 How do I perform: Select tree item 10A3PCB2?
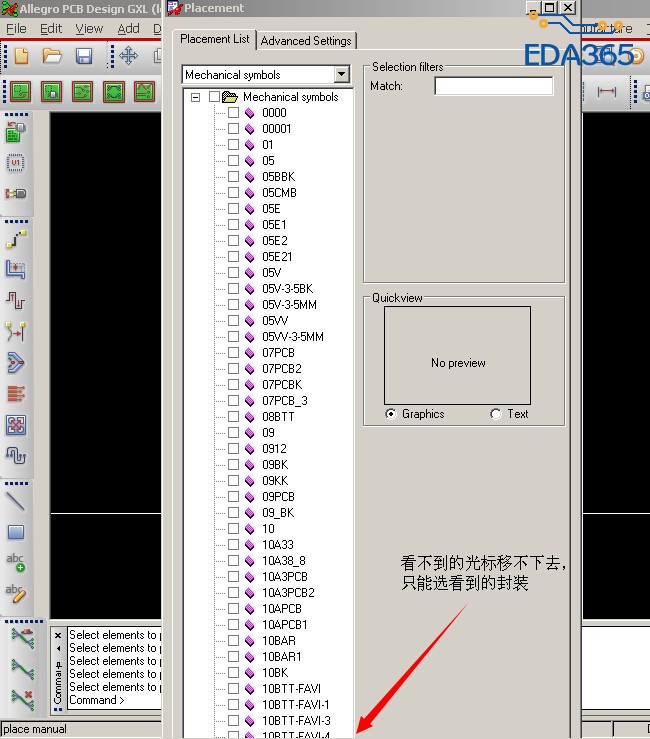pyautogui.click(x=288, y=592)
